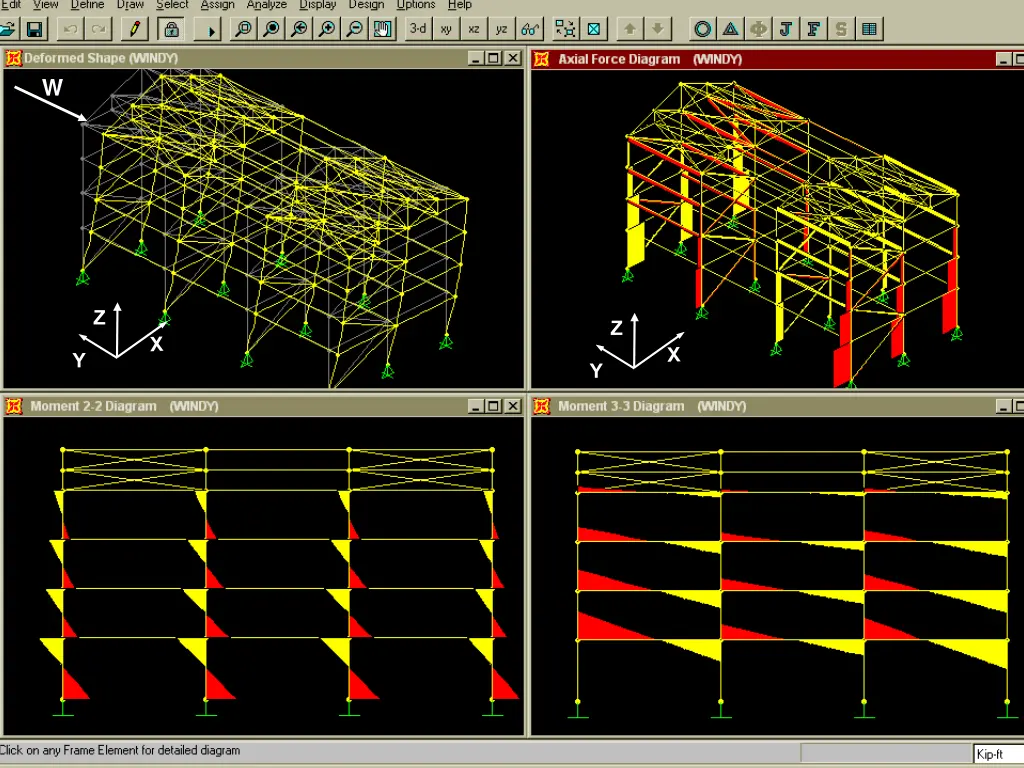The height and width of the screenshot is (768, 1024).
Task: Show the undeformed shape circle icon
Action: tap(703, 29)
